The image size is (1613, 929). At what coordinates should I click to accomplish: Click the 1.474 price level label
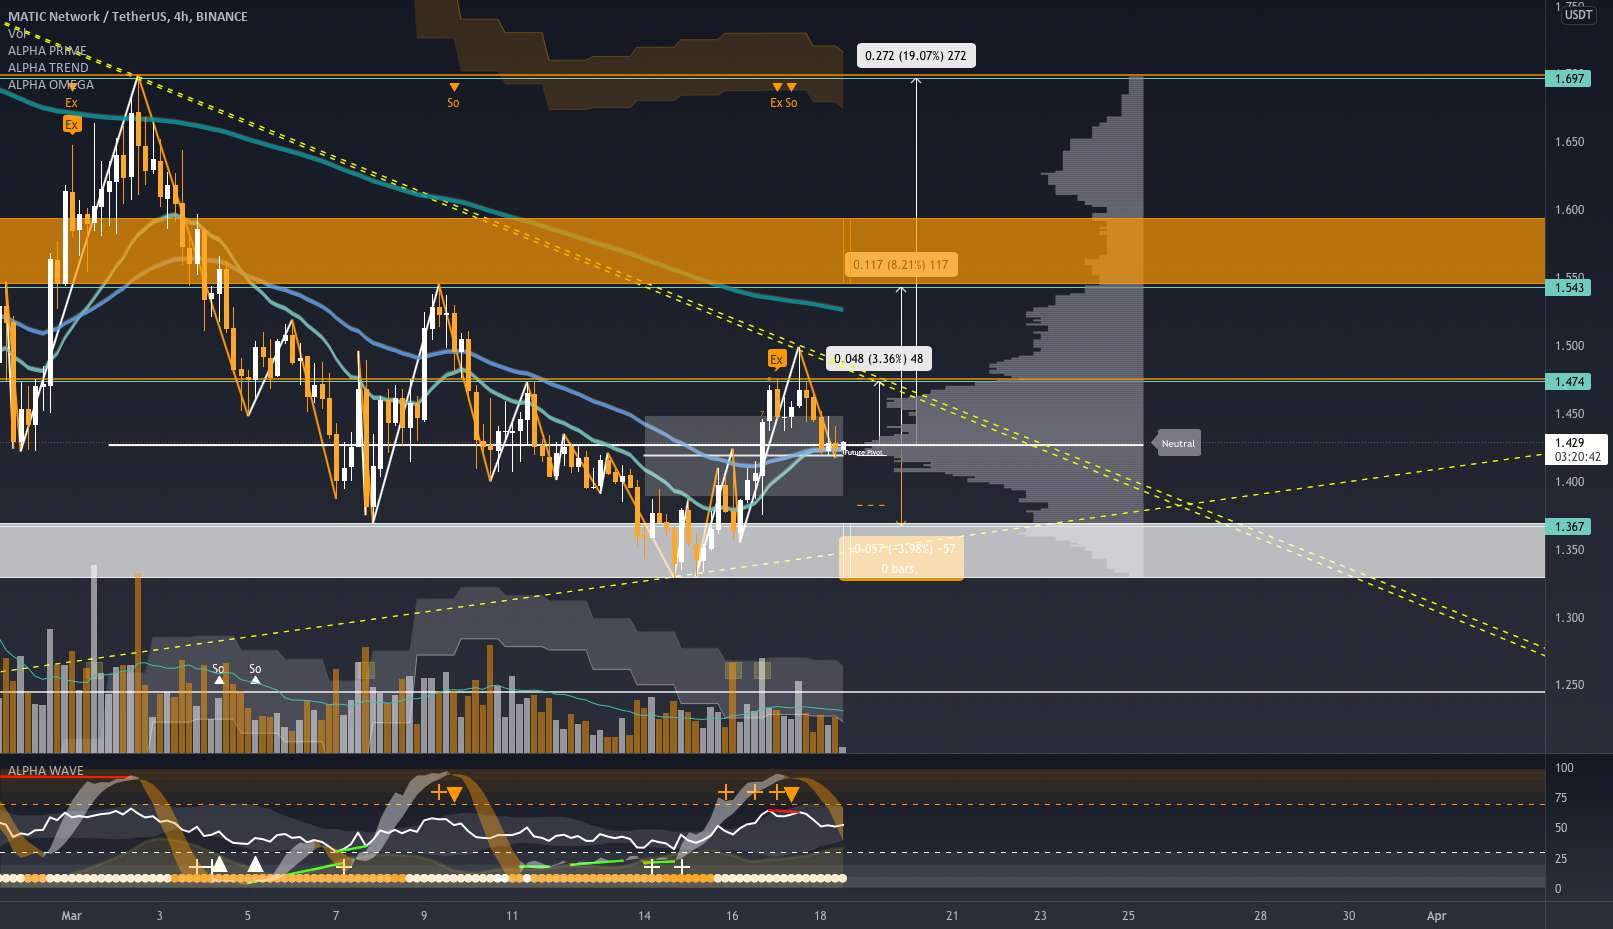[1569, 381]
